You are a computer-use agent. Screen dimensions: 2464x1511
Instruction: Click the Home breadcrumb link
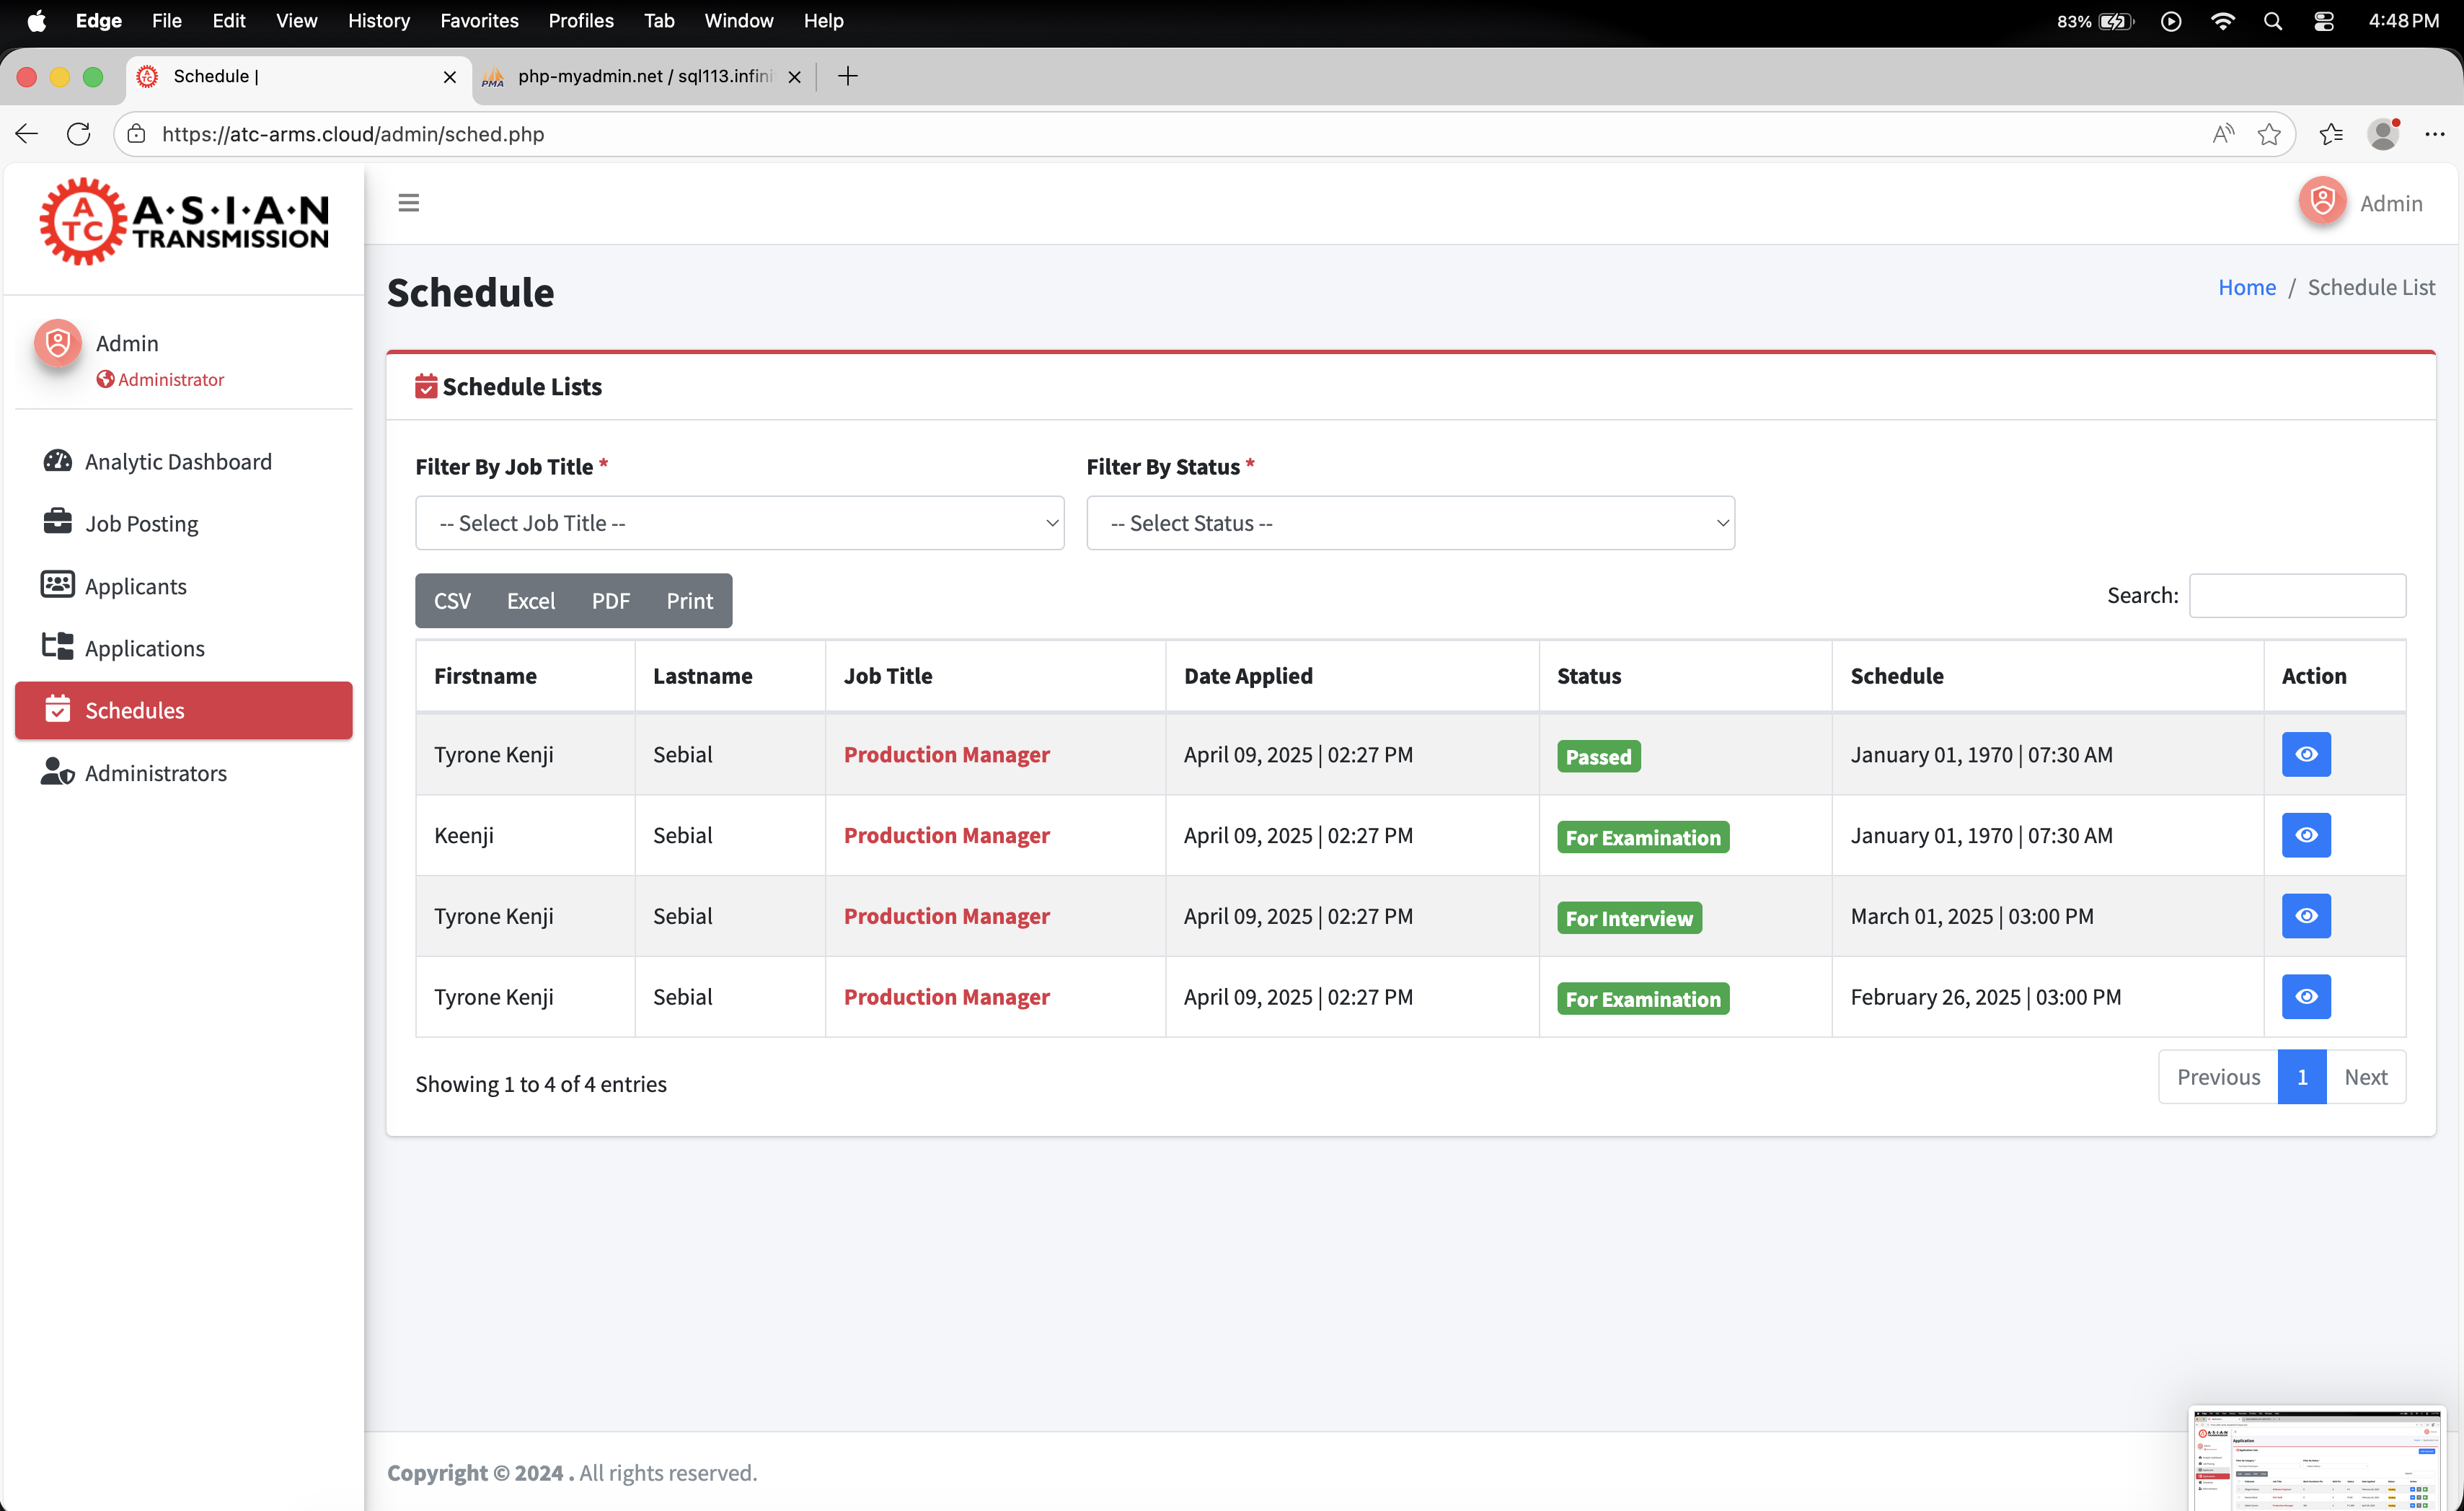pos(2246,287)
